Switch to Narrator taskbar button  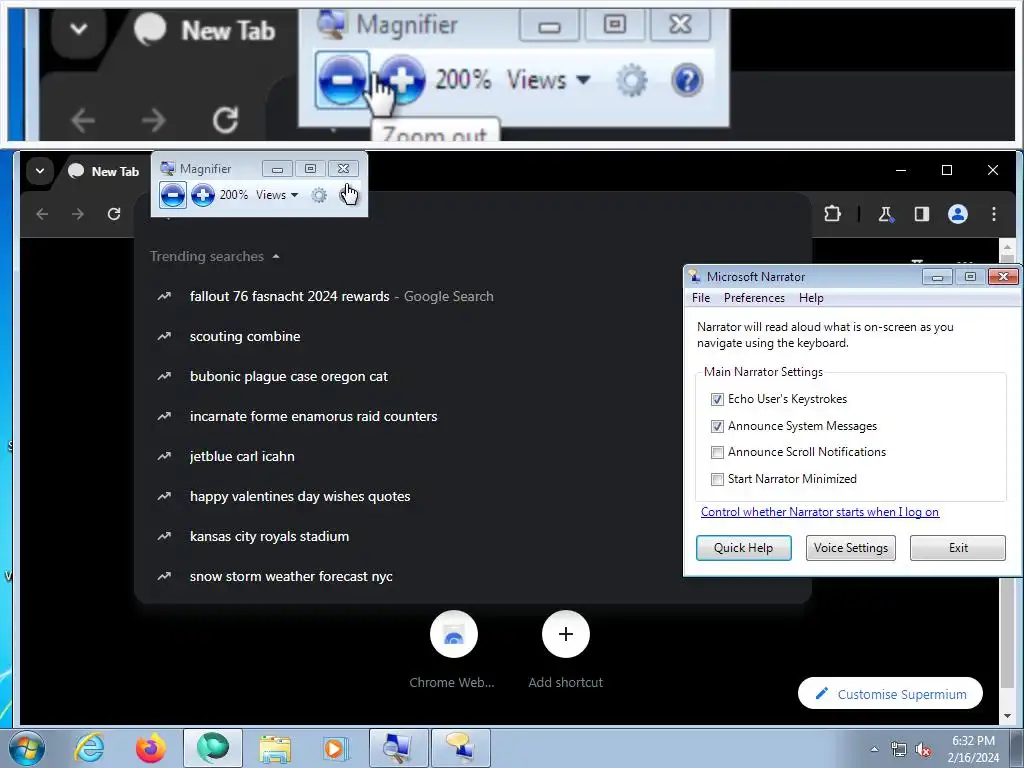tap(460, 748)
